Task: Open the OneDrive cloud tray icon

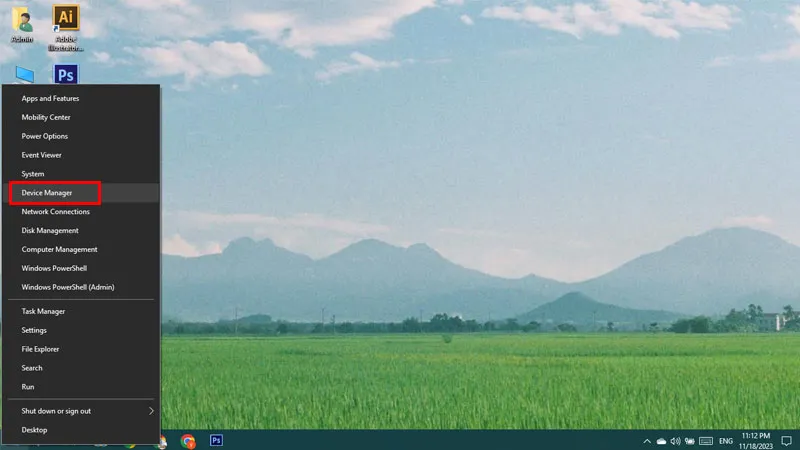Action: click(661, 441)
